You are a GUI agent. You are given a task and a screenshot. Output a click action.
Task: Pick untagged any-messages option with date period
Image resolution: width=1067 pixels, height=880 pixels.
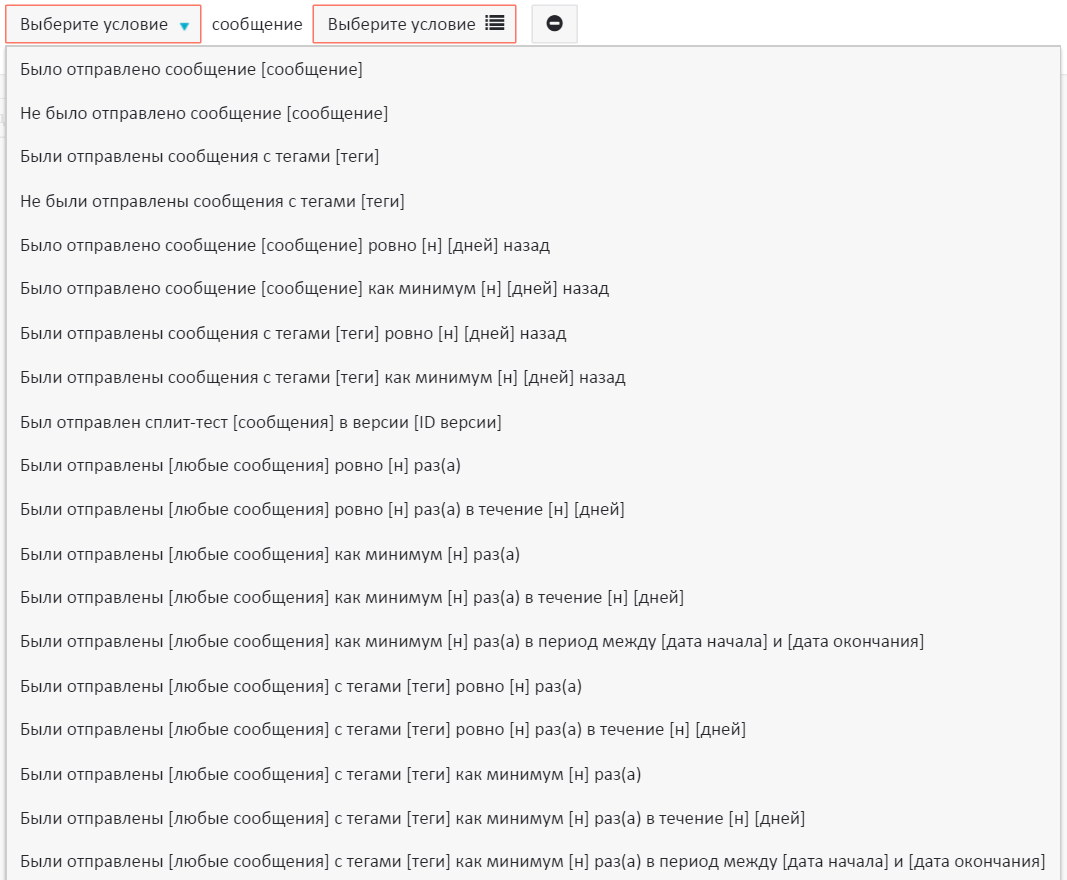472,642
